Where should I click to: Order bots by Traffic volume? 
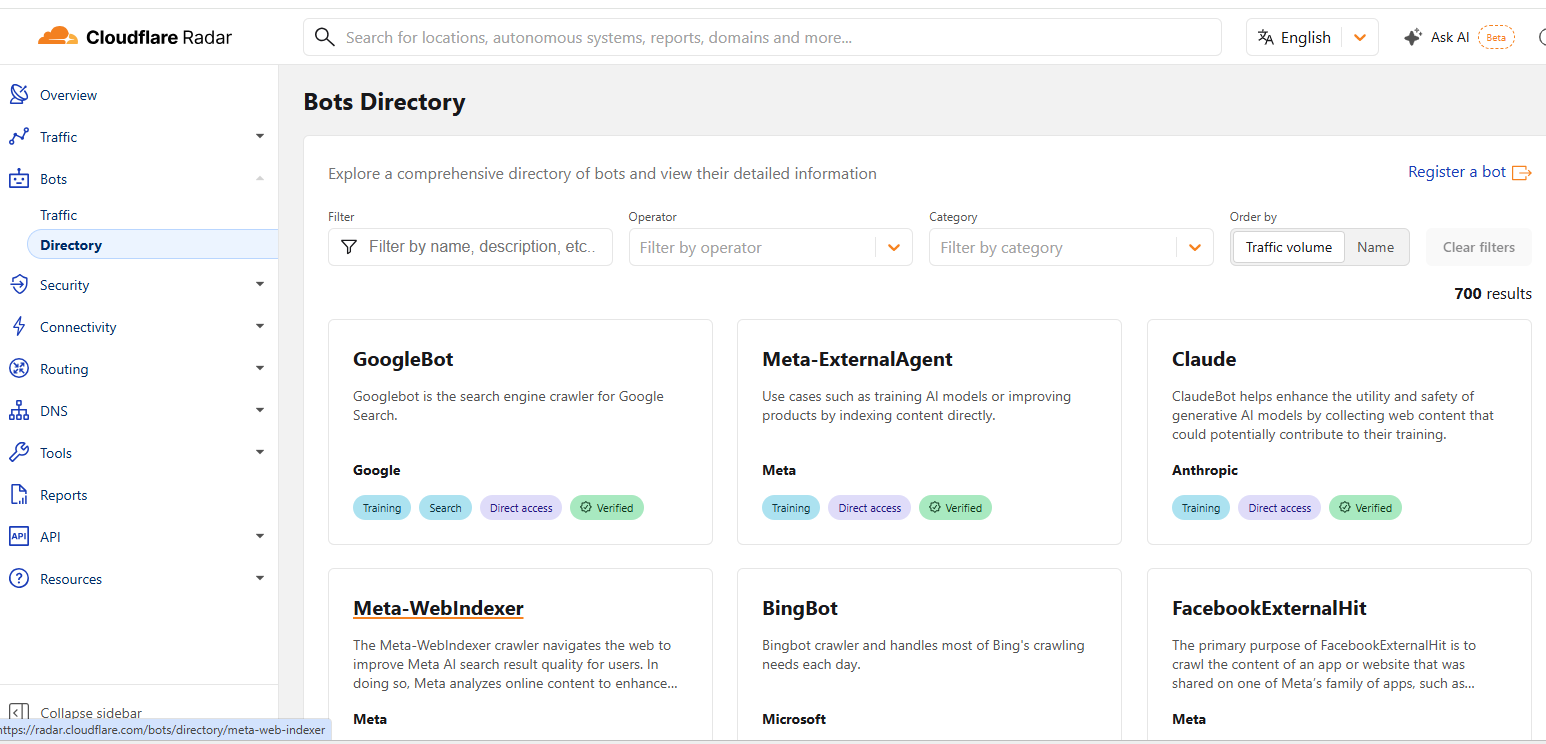1289,247
